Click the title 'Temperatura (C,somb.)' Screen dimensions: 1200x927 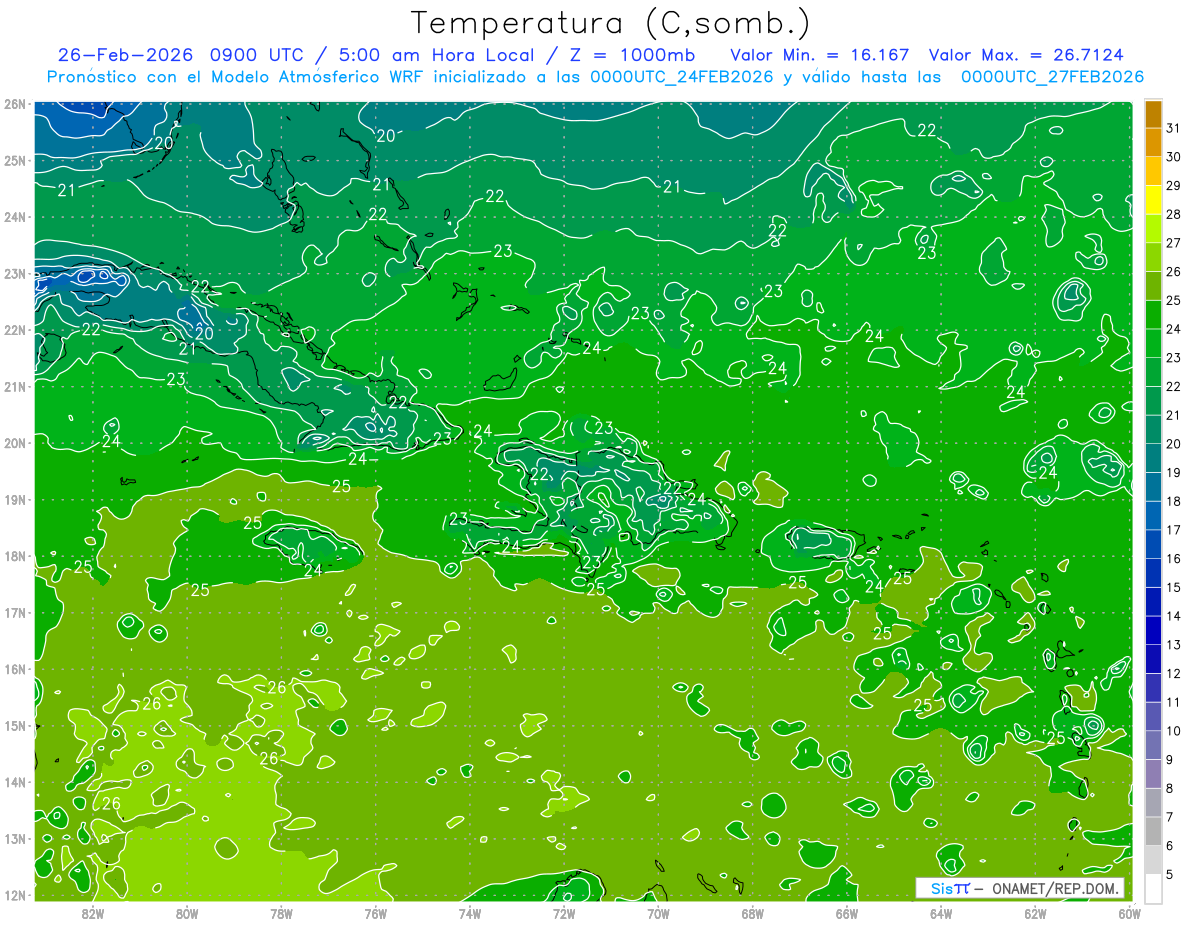coord(610,23)
